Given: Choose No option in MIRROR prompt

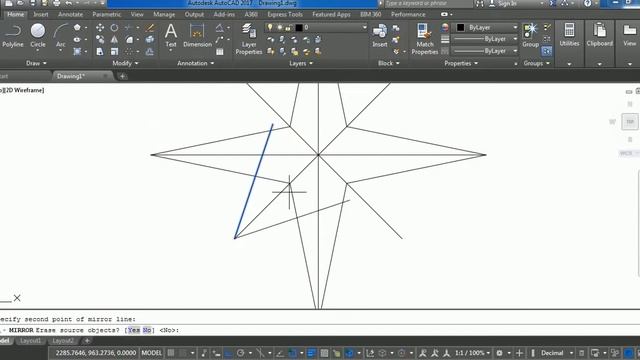Looking at the screenshot, I should coord(147,330).
